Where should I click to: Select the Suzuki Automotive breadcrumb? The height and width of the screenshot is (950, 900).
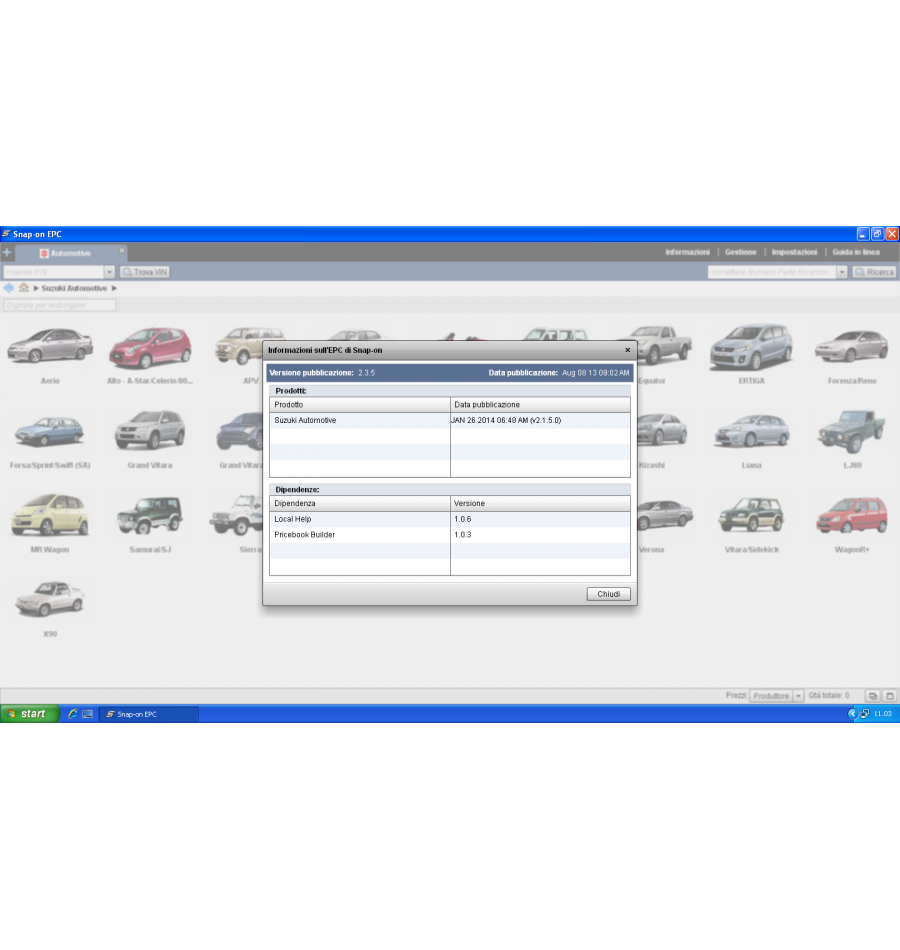pos(74,288)
